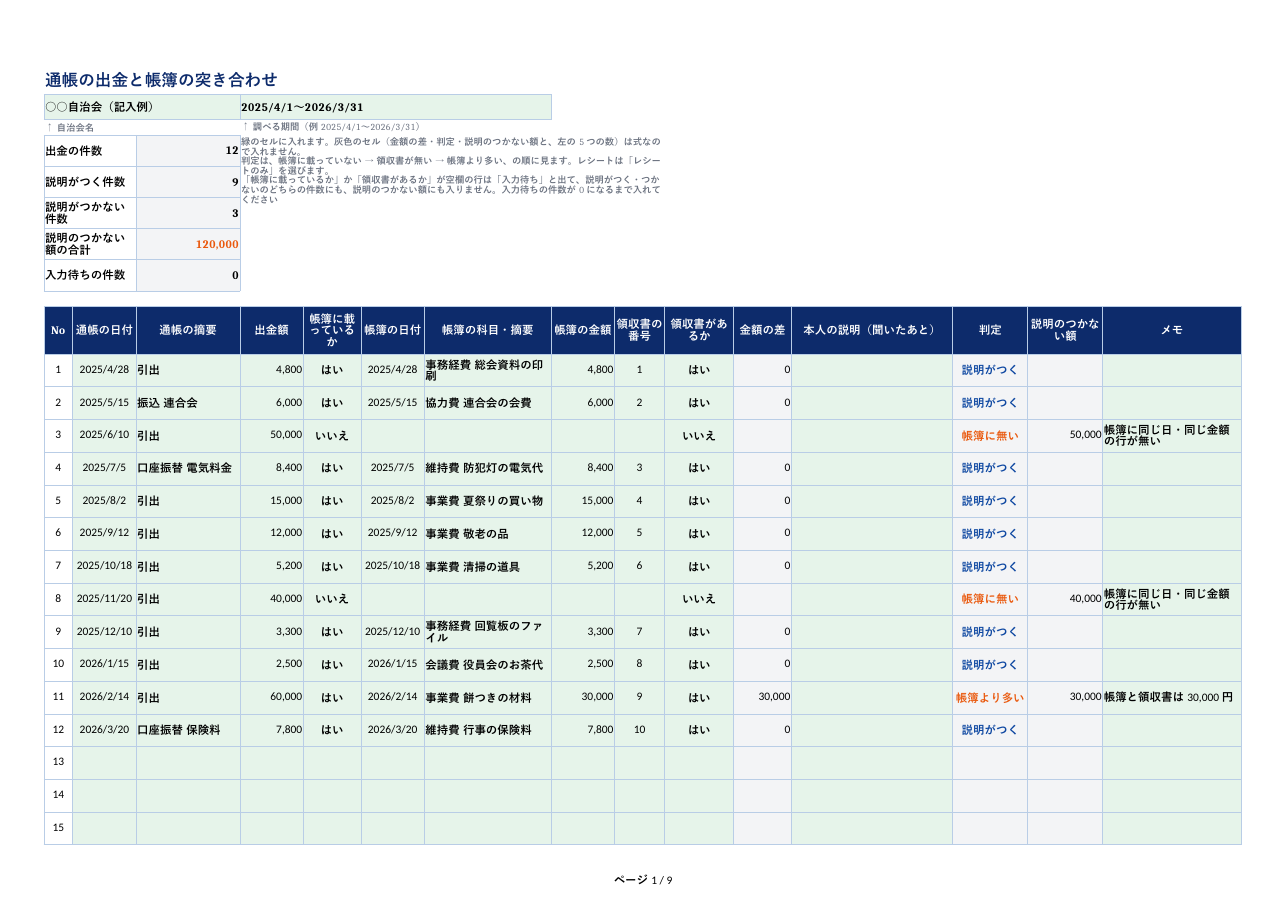Select the 事務経費 回覧板のファイル cell
This screenshot has width=1287, height=910.
(x=488, y=632)
